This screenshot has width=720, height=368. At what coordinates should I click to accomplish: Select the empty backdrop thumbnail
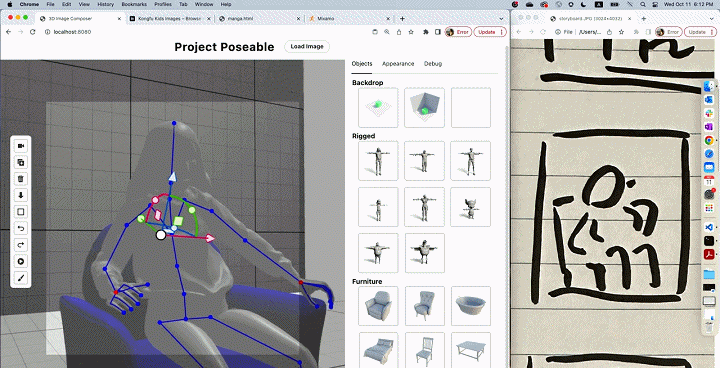[471, 108]
